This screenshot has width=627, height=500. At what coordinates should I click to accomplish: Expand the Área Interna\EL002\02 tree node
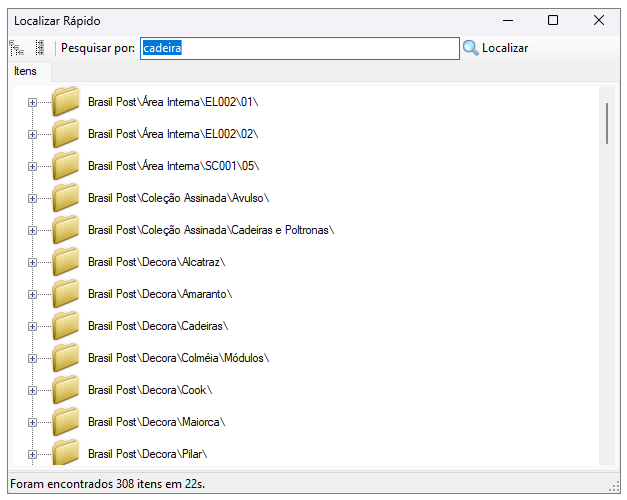[32, 134]
